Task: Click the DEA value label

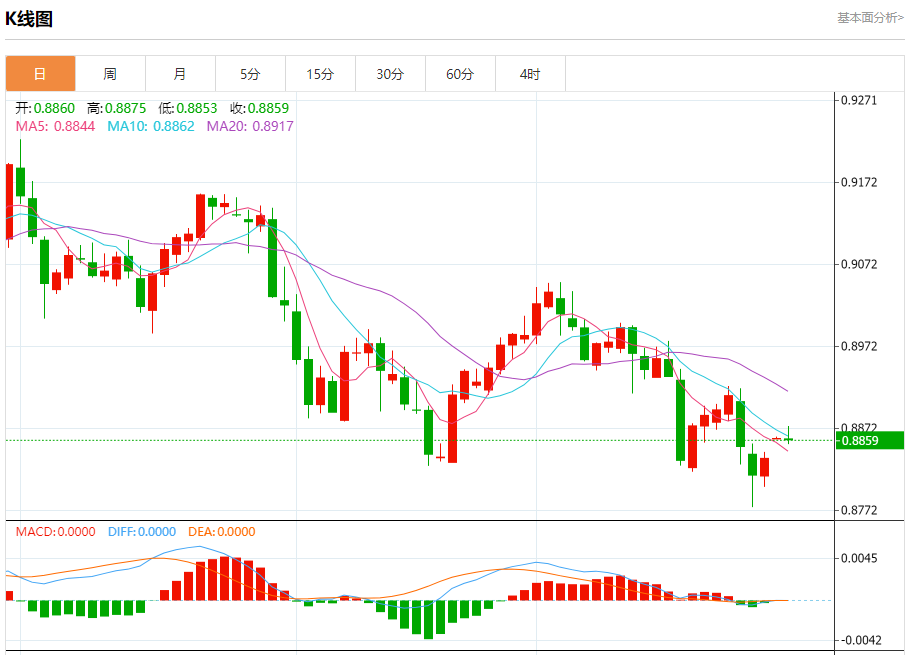Action: [x=222, y=532]
